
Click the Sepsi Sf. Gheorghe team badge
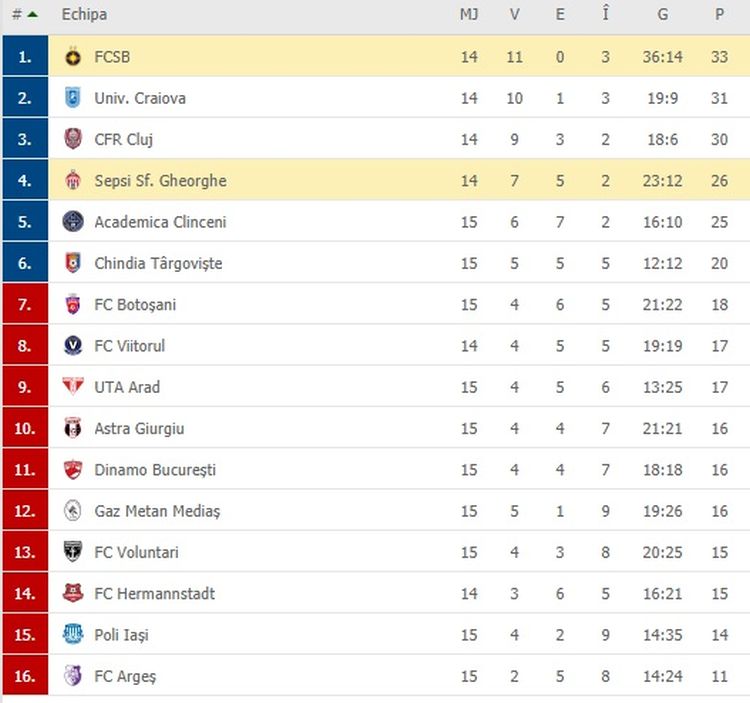tap(72, 181)
